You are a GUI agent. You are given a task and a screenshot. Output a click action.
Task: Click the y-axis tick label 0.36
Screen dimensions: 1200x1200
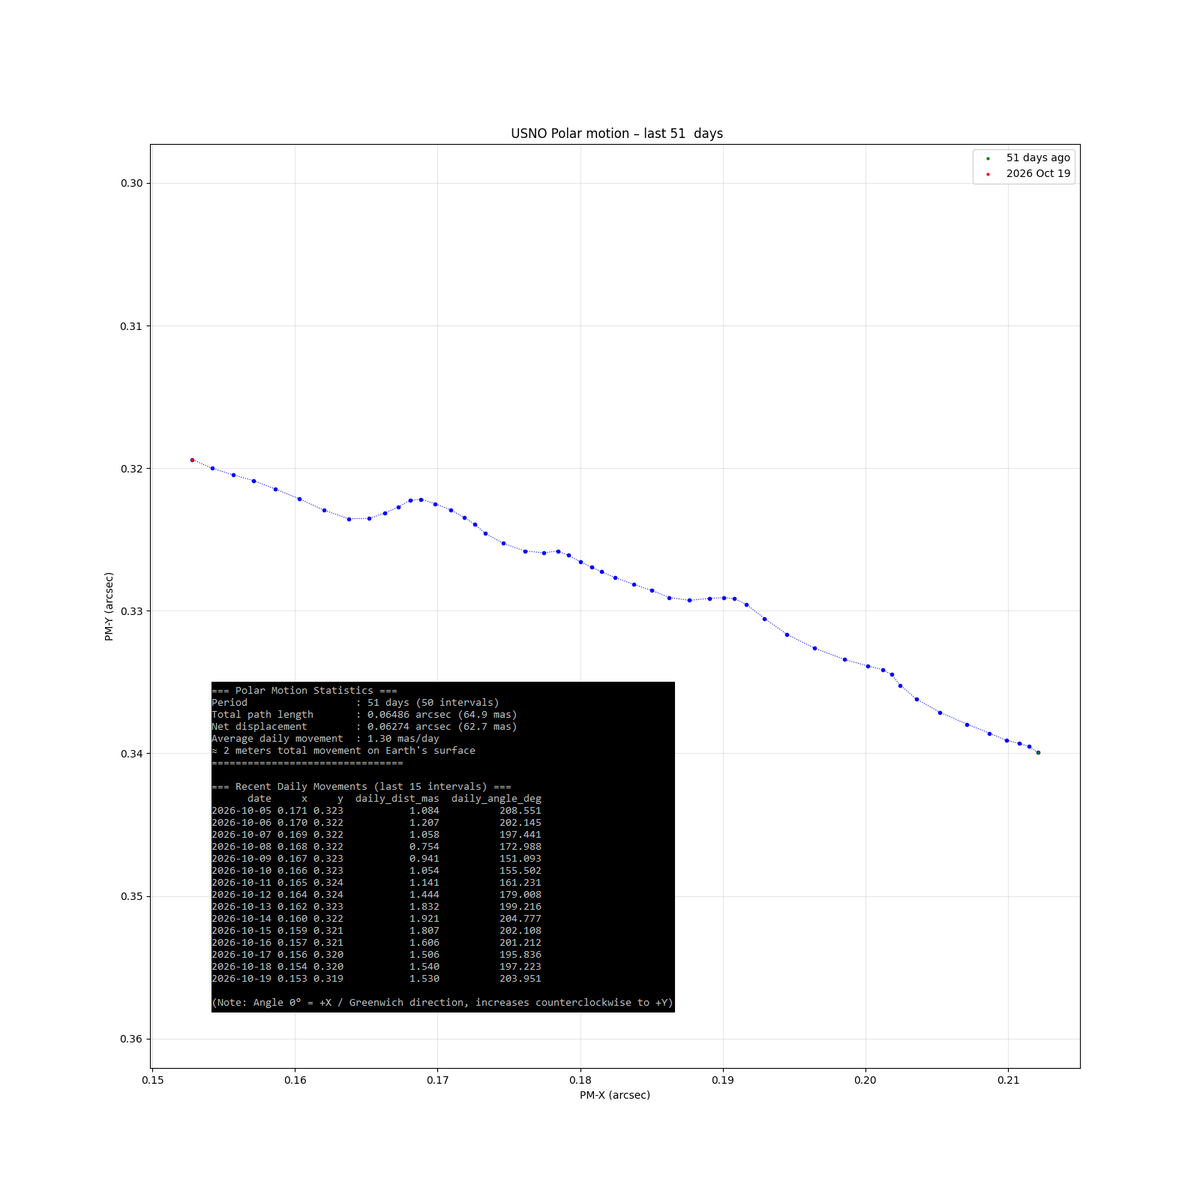(131, 1039)
